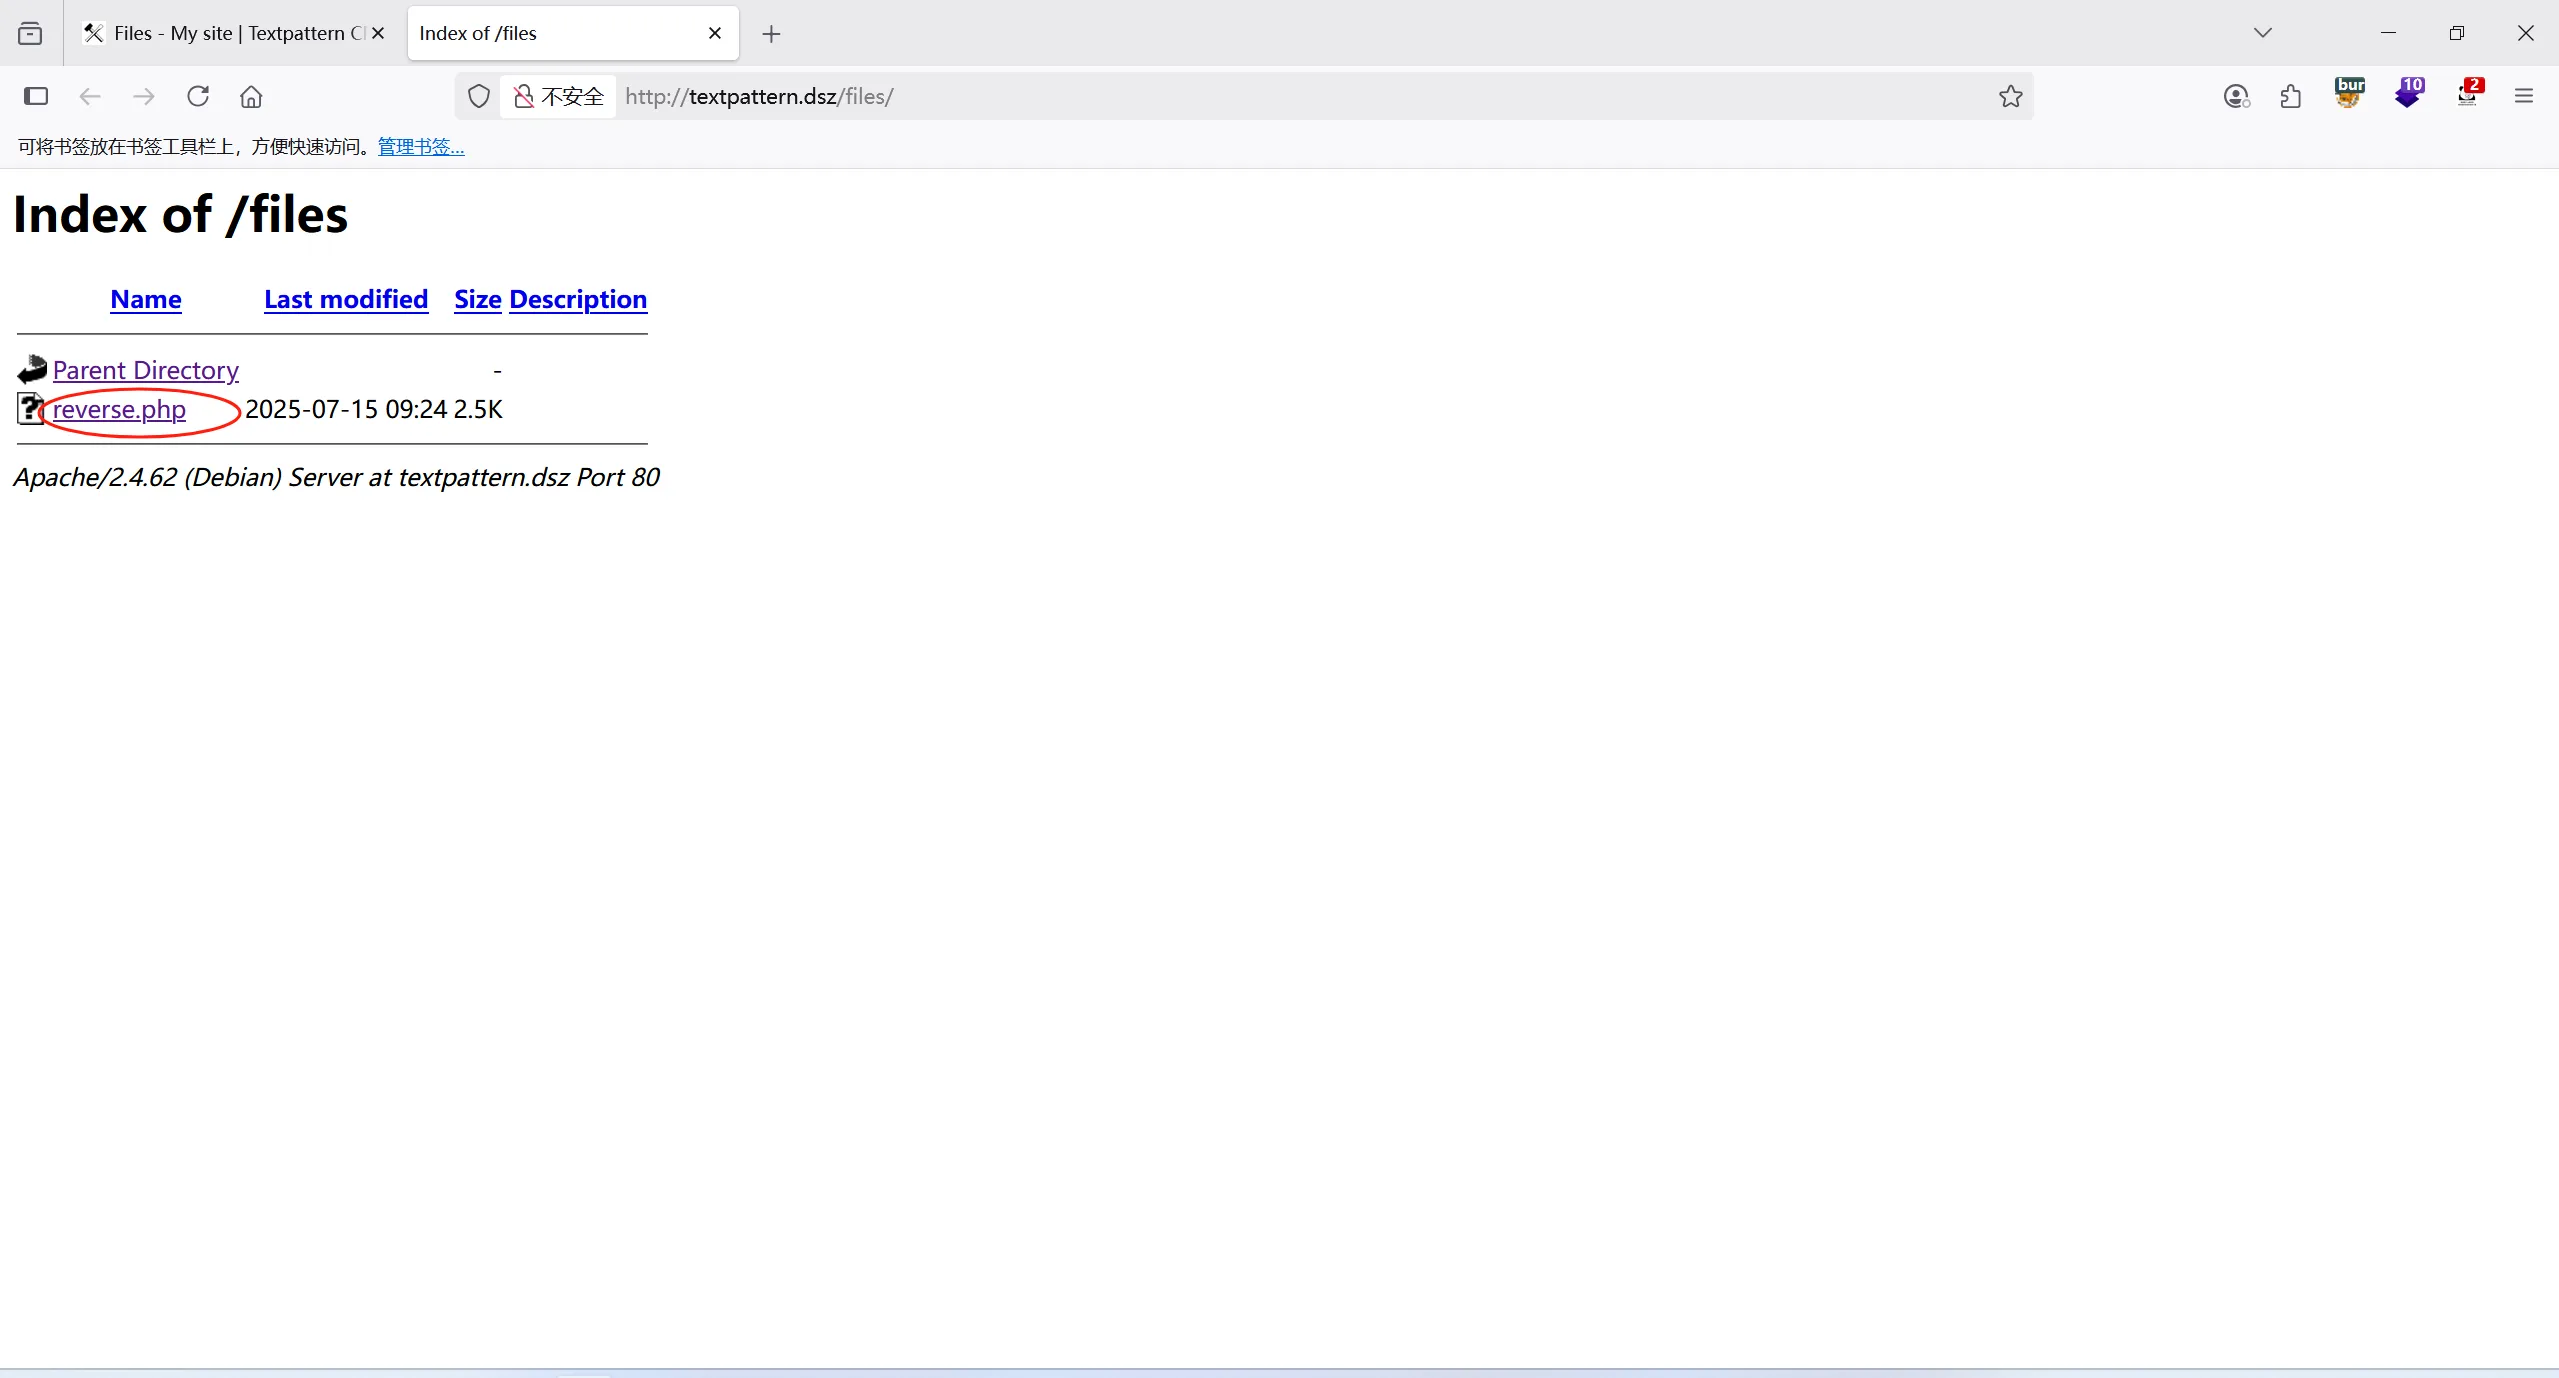The height and width of the screenshot is (1378, 2559).
Task: Bookmark this page with star icon
Action: (x=2010, y=96)
